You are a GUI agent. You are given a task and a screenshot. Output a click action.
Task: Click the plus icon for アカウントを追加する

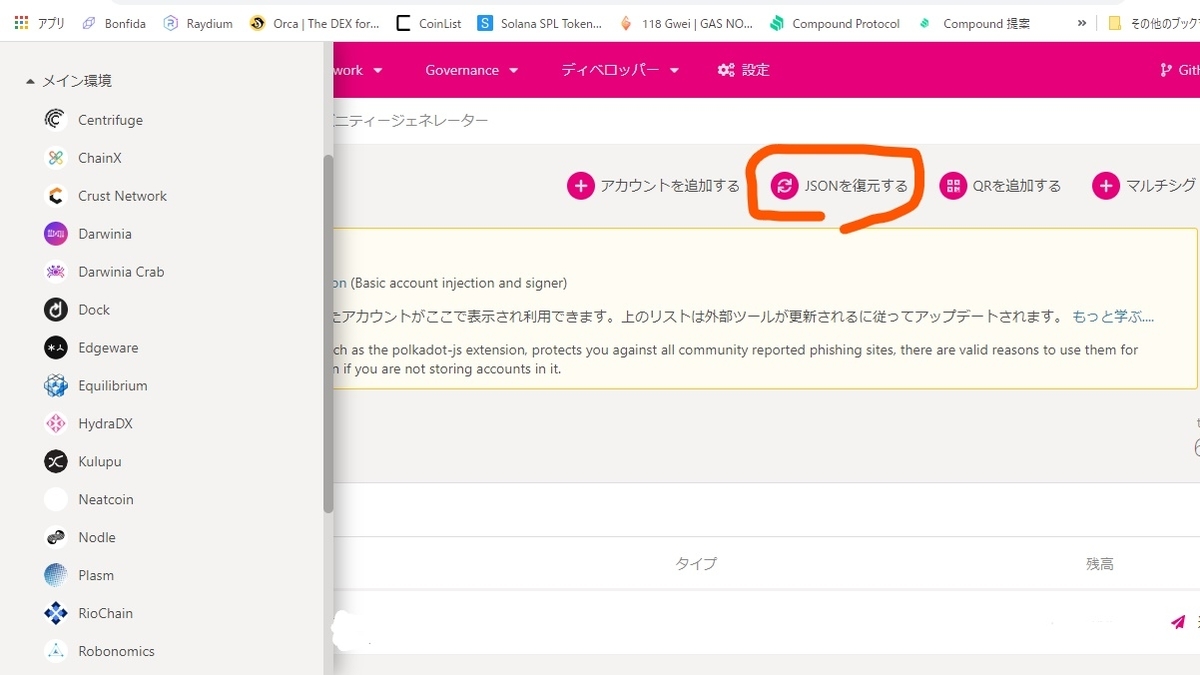pyautogui.click(x=581, y=186)
